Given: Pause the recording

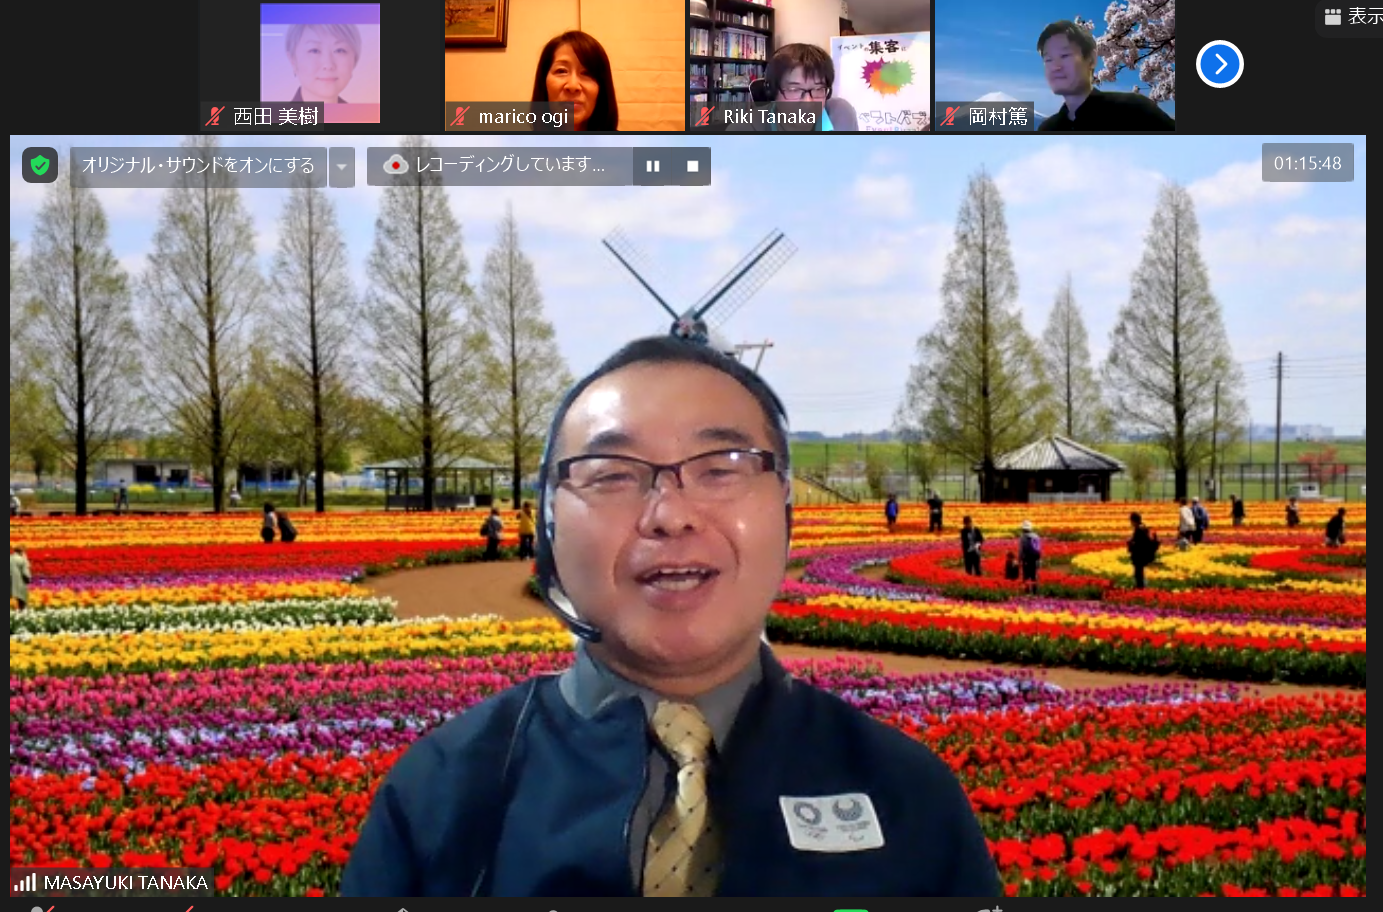Looking at the screenshot, I should pos(653,166).
